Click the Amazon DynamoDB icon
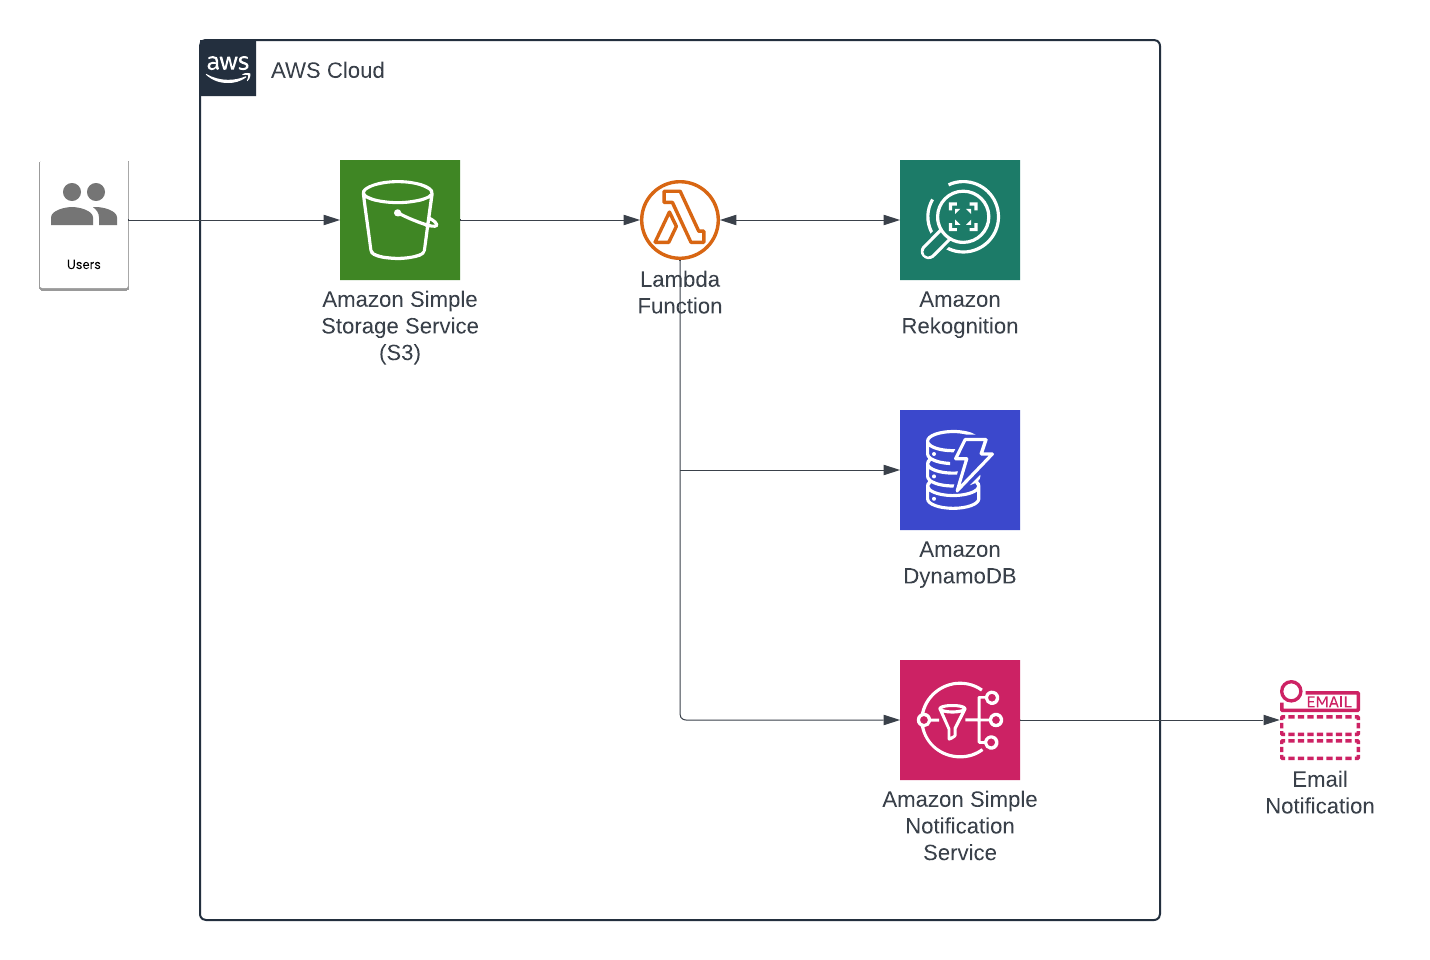Viewport: 1430px width, 960px height. (960, 470)
